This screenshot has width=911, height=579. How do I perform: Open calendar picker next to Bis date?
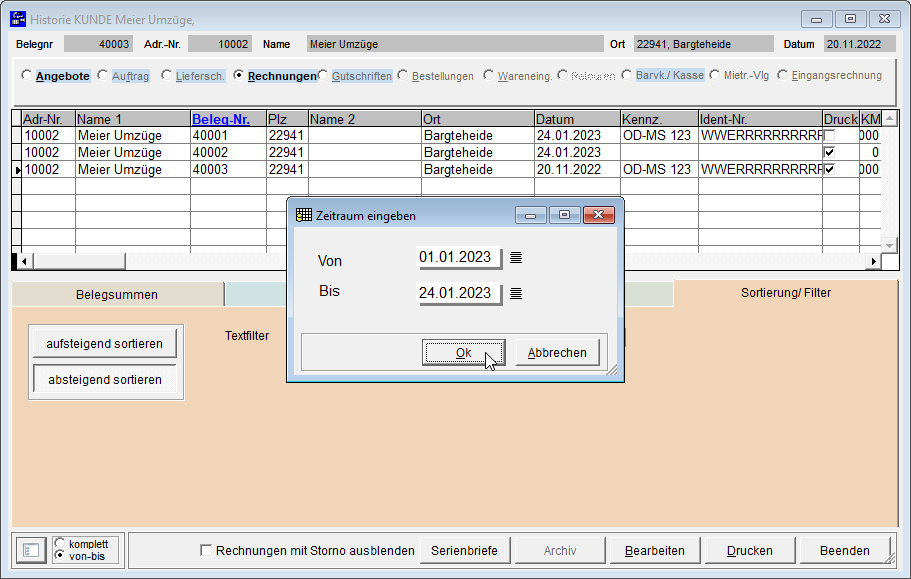tap(515, 293)
